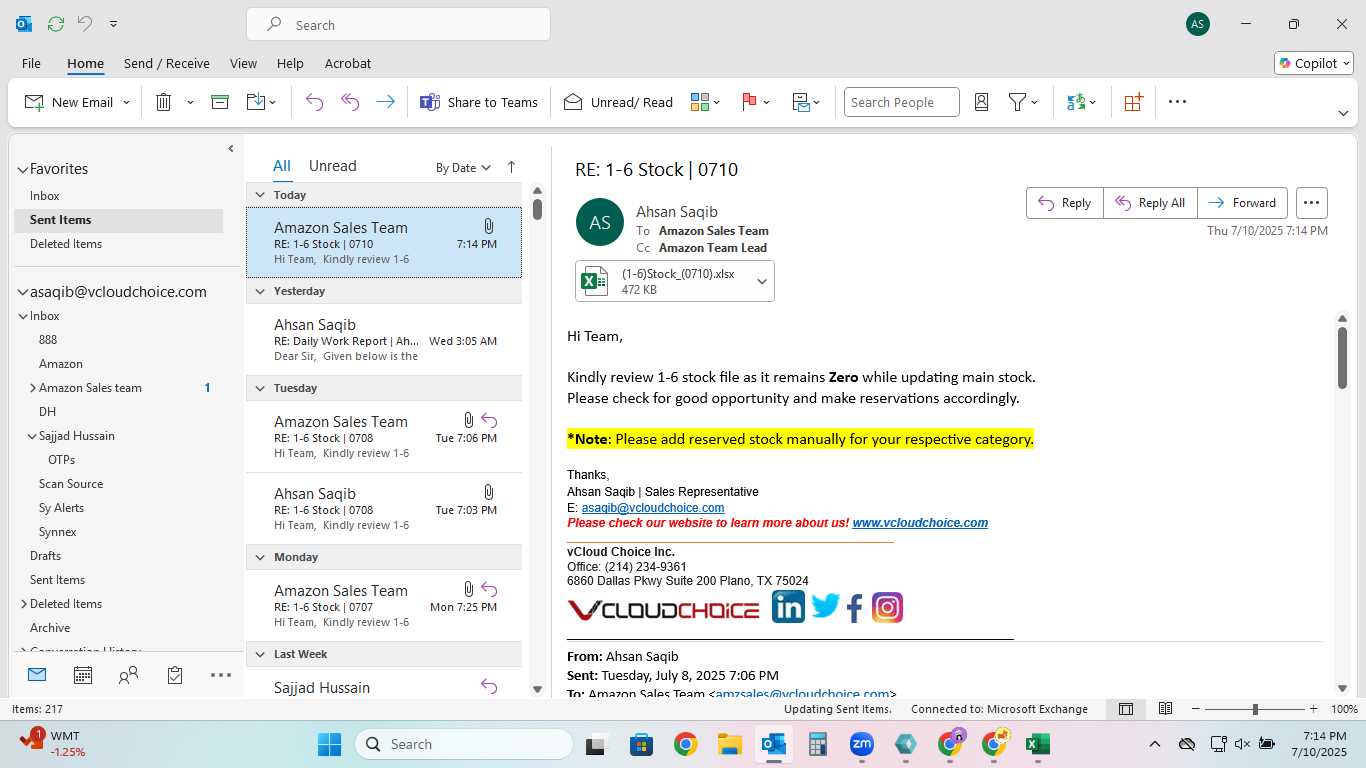Viewport: 1366px width, 768px height.
Task: Open Excel from the Windows taskbar
Action: click(1037, 744)
